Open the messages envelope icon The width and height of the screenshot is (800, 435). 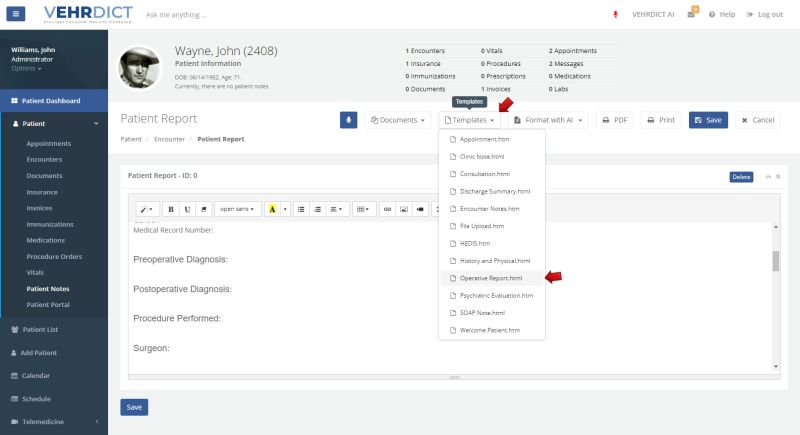(691, 15)
